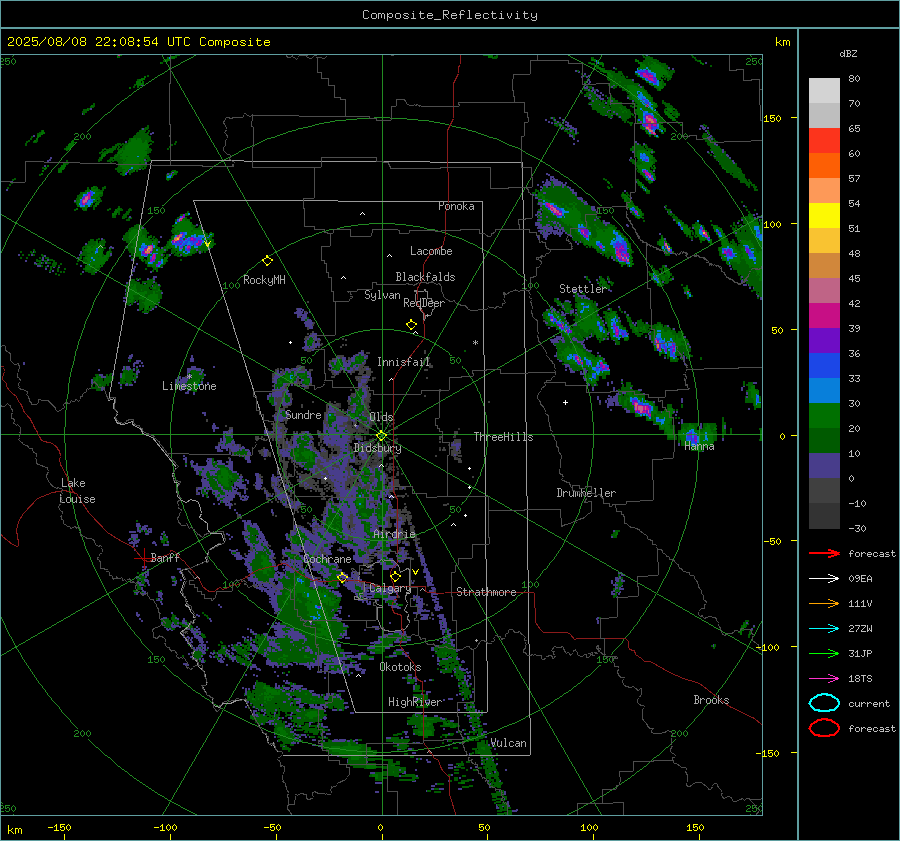Click the cyan current ellipse icon
Image resolution: width=900 pixels, height=841 pixels.
824,703
